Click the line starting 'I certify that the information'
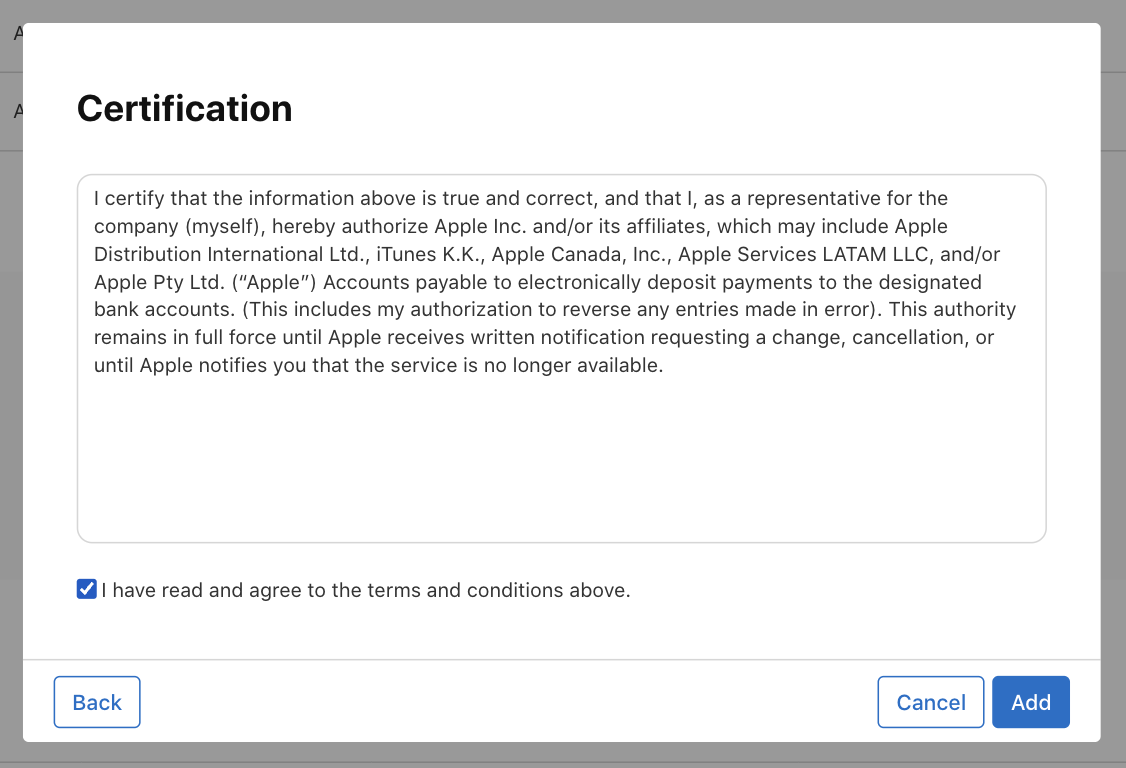The image size is (1126, 768). click(521, 198)
